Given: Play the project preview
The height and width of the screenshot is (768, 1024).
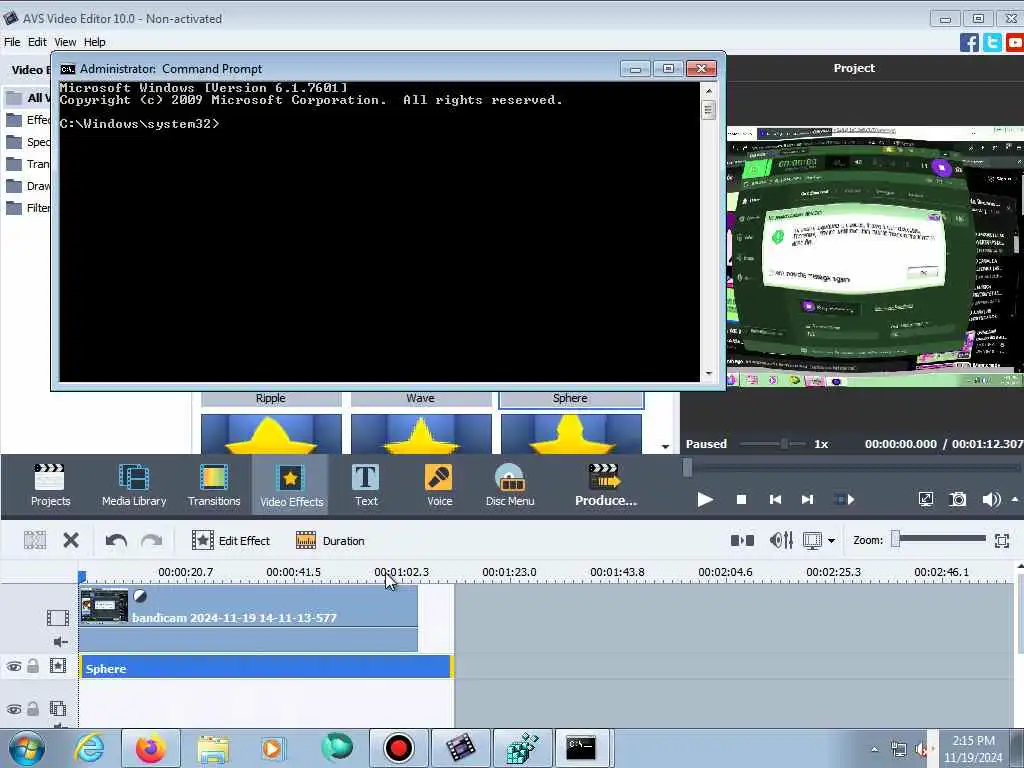Looking at the screenshot, I should click(x=705, y=500).
